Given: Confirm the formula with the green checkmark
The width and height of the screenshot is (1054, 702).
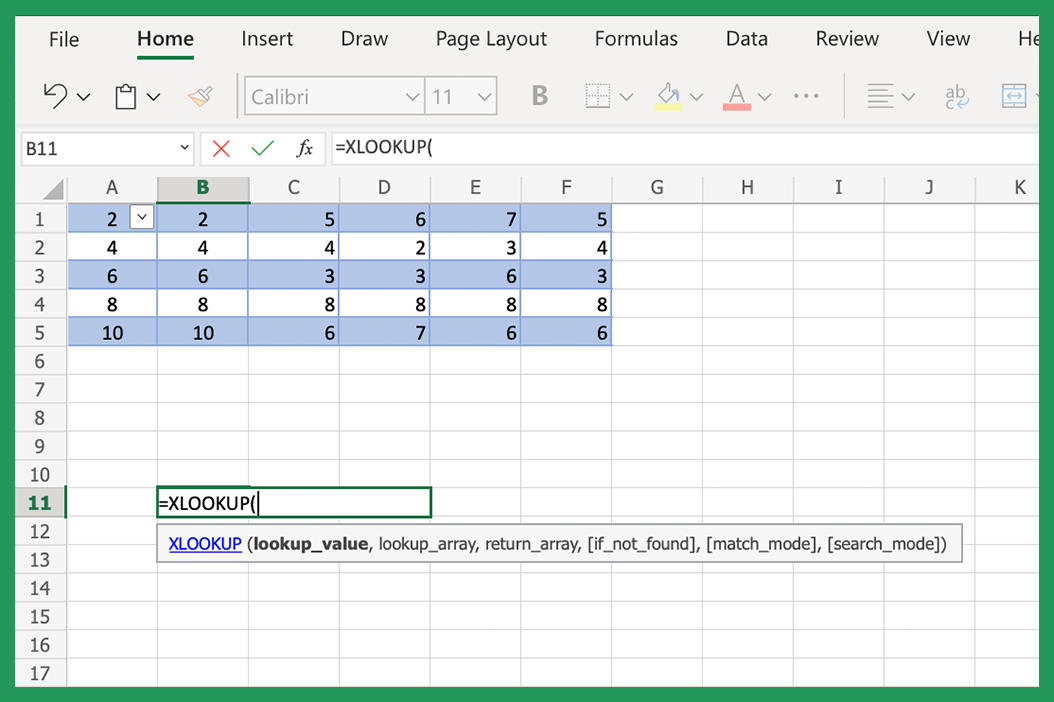Looking at the screenshot, I should 262,148.
